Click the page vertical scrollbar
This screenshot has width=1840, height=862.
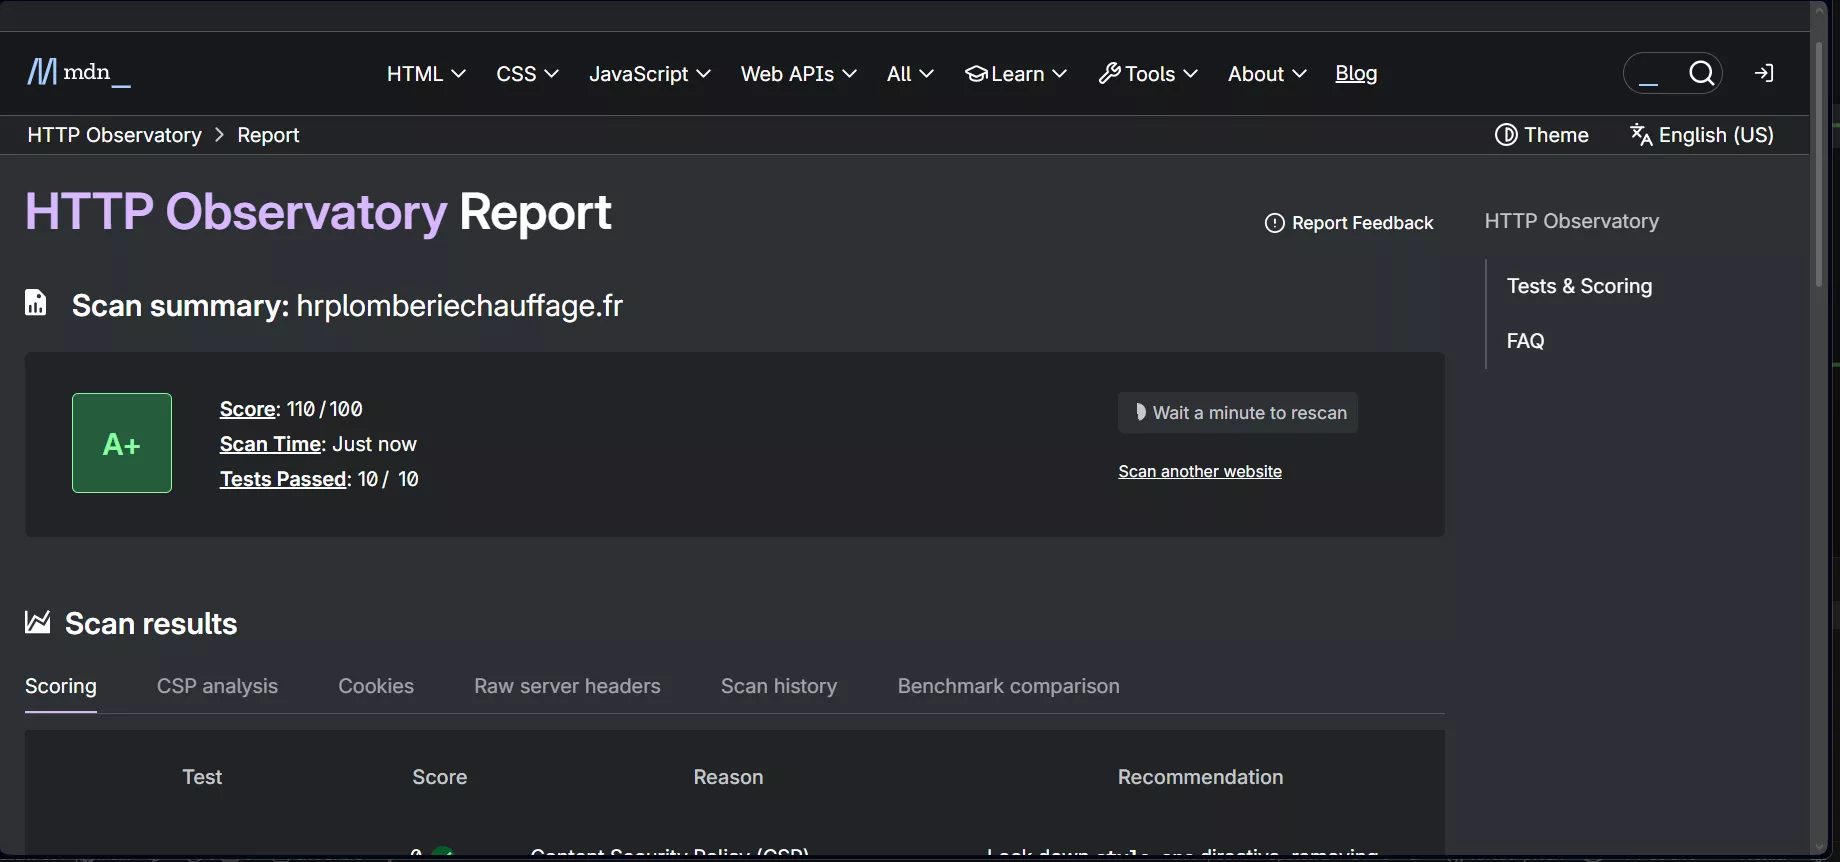click(1820, 165)
